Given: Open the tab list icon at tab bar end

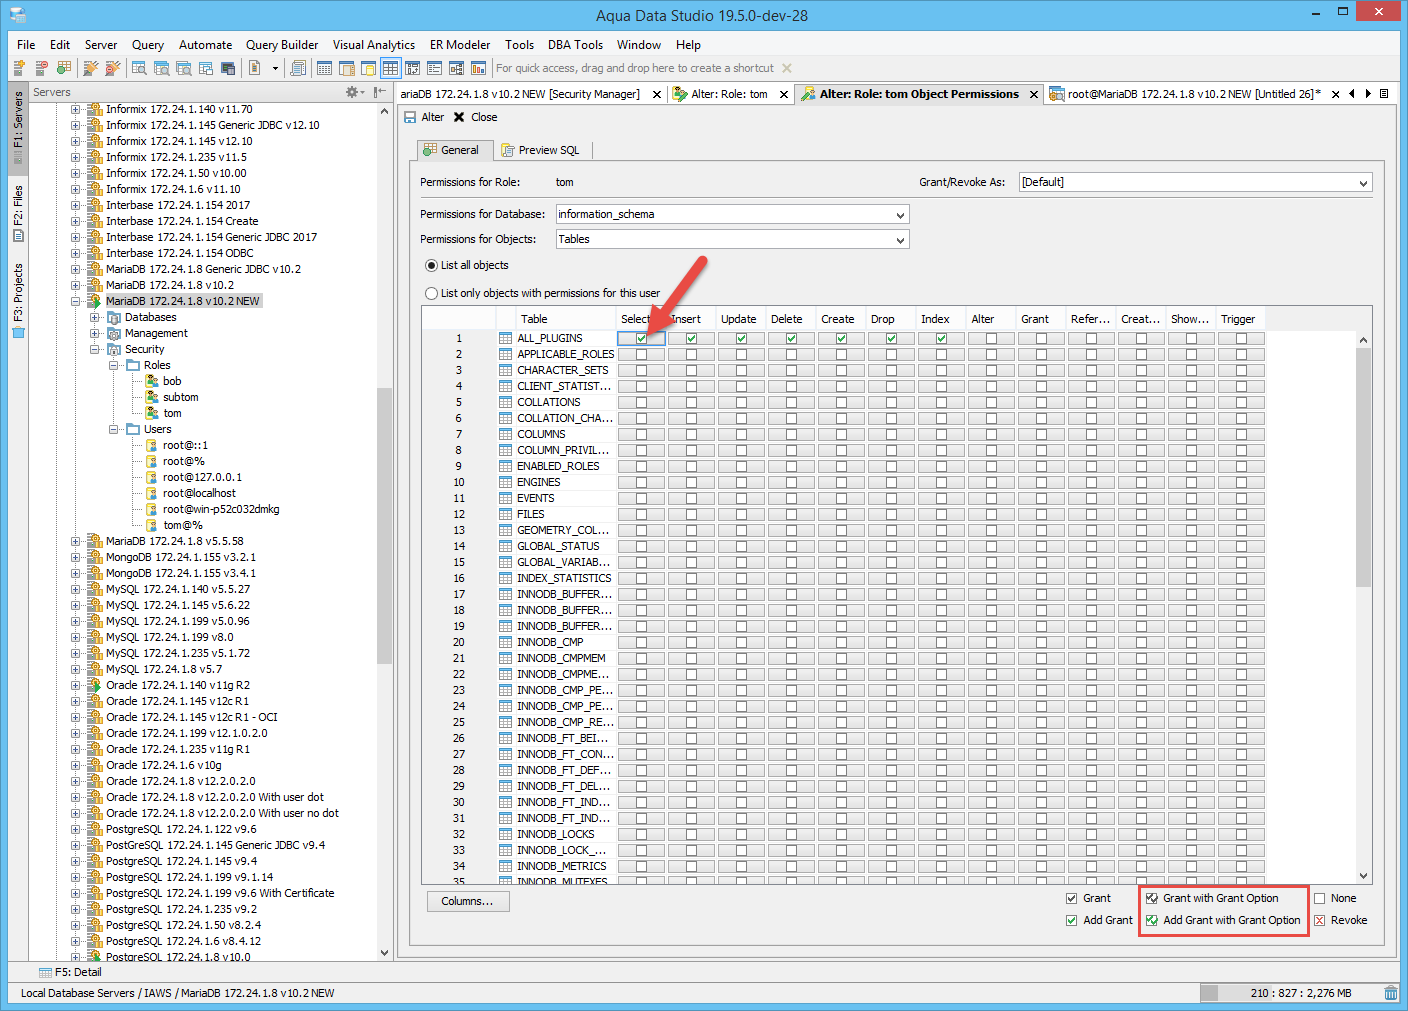Looking at the screenshot, I should point(1384,94).
